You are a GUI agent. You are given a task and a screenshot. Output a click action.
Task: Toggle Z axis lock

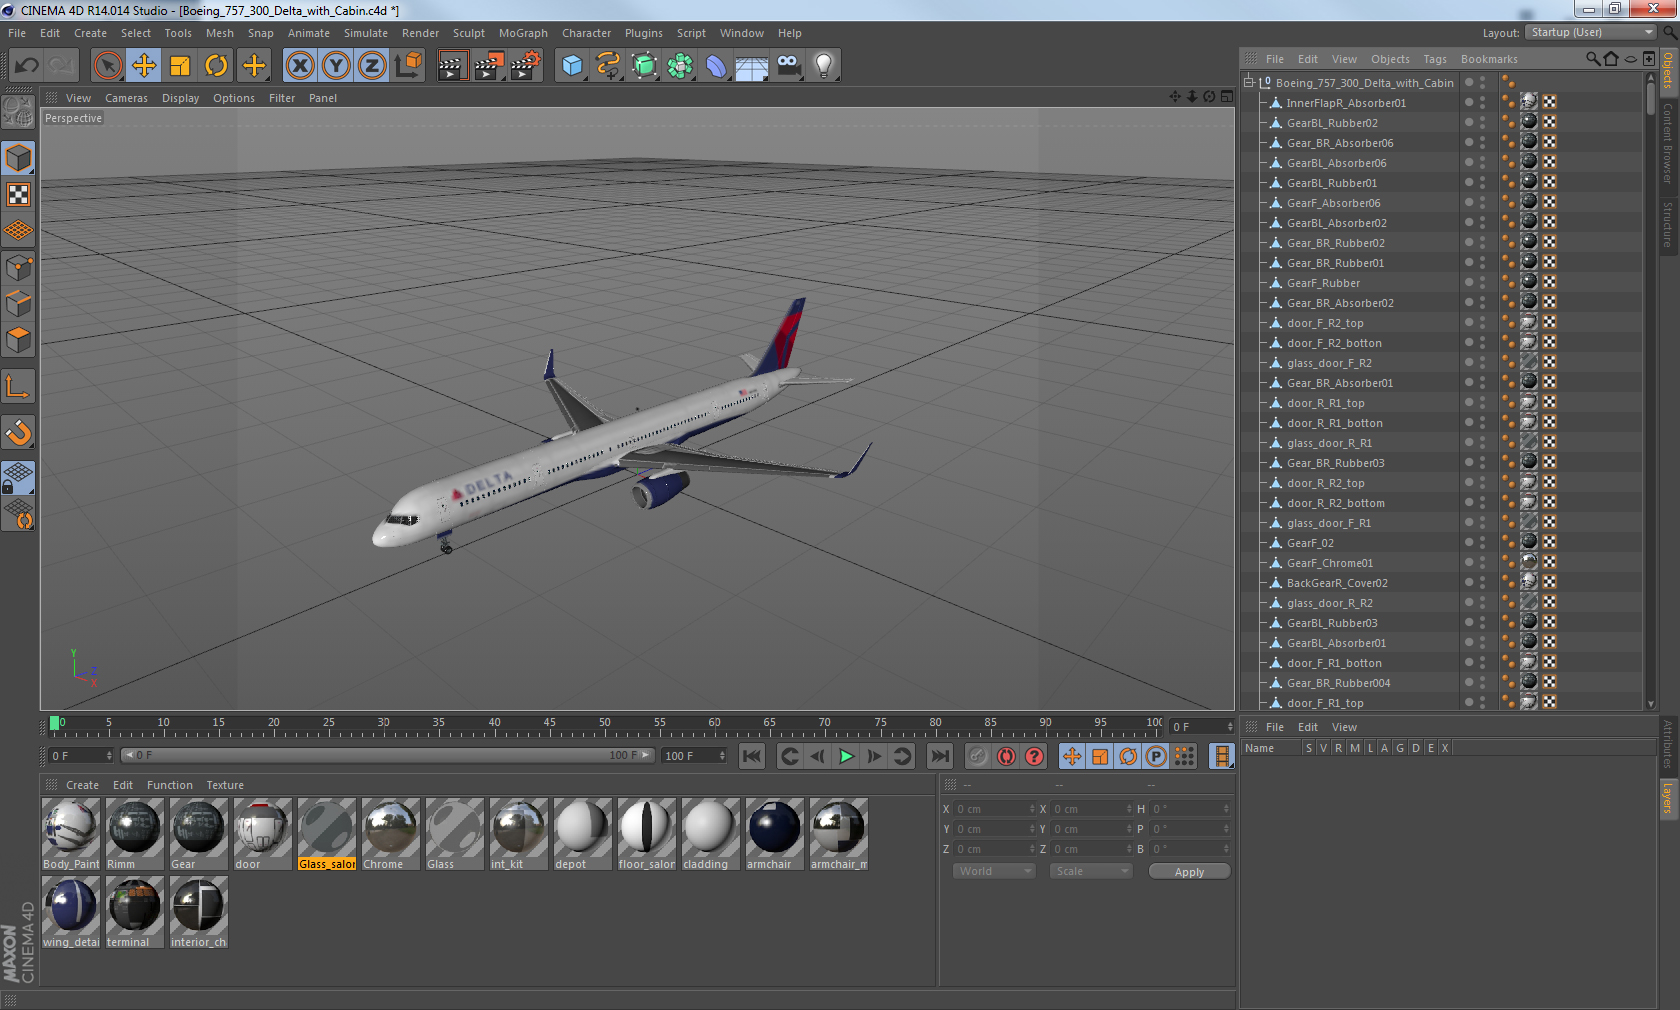[x=372, y=66]
